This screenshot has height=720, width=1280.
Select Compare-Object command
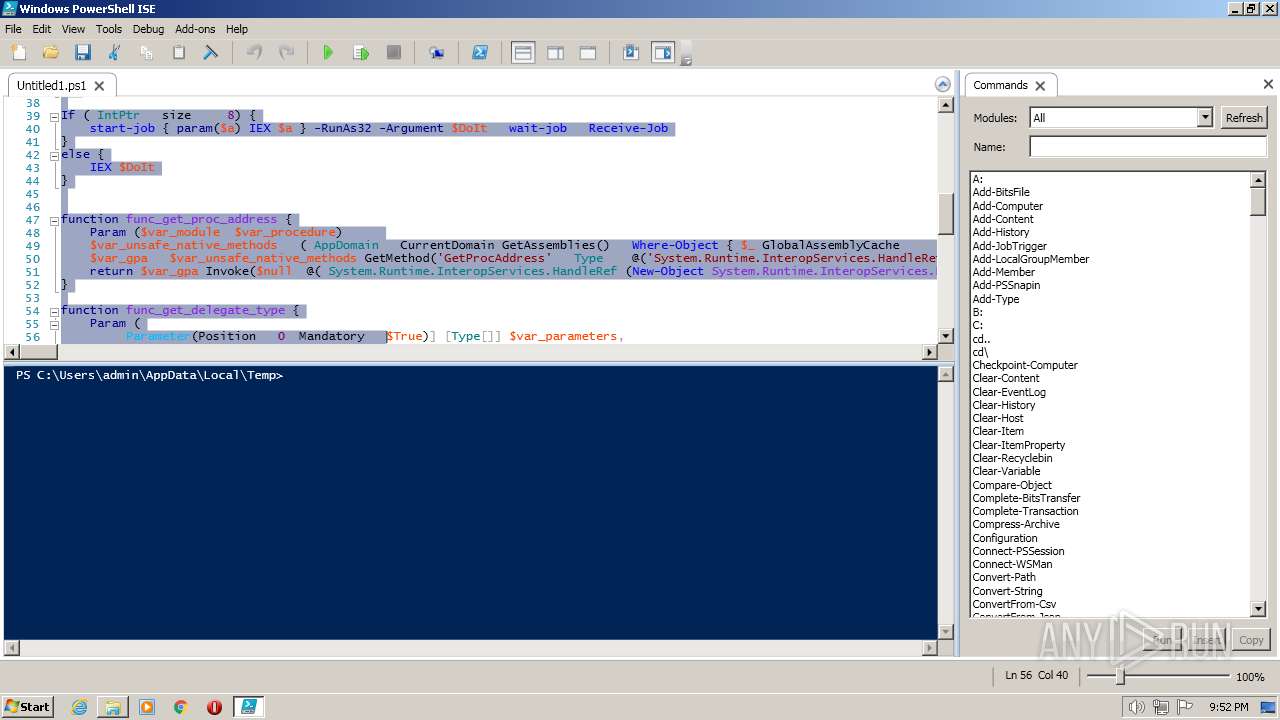1012,485
